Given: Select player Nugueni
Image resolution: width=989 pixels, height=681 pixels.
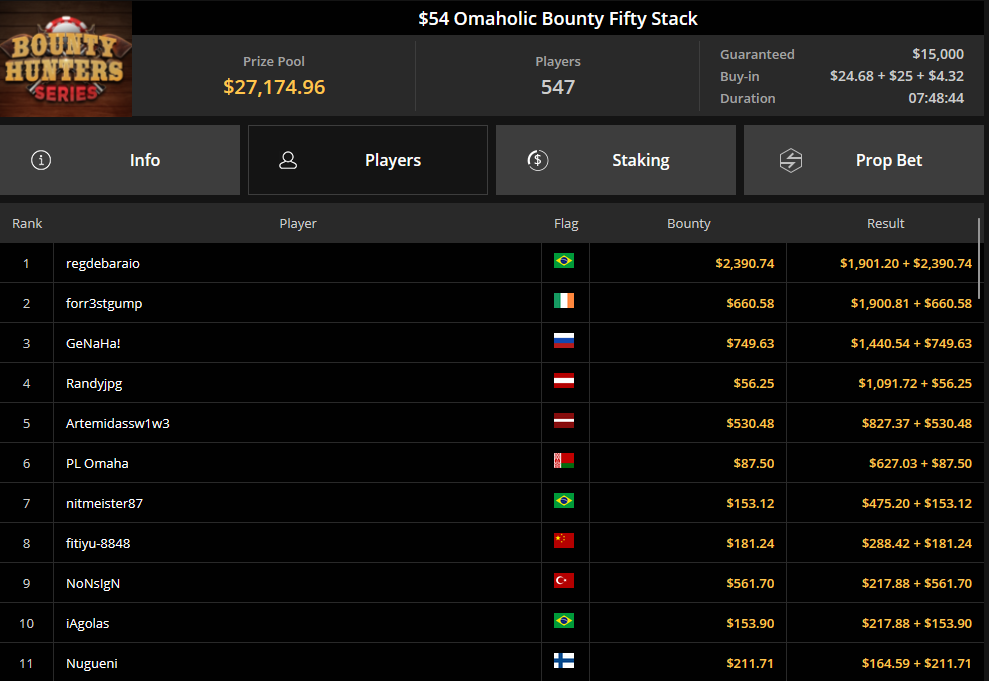Looking at the screenshot, I should click(x=92, y=663).
